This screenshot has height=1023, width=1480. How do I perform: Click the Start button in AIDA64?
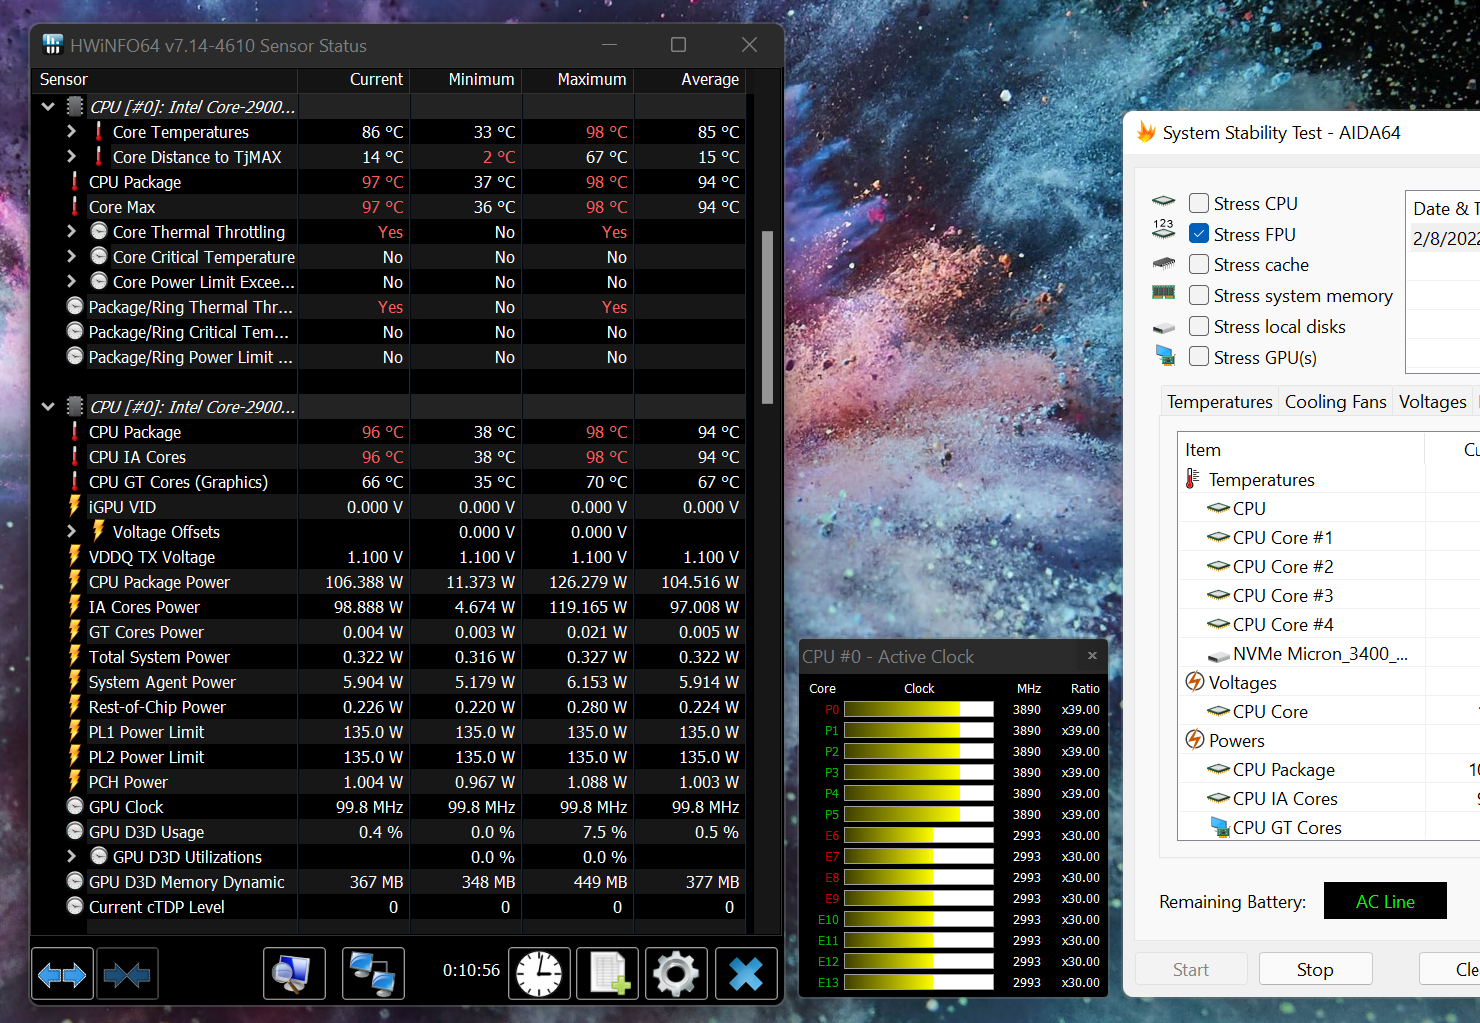pyautogui.click(x=1191, y=970)
